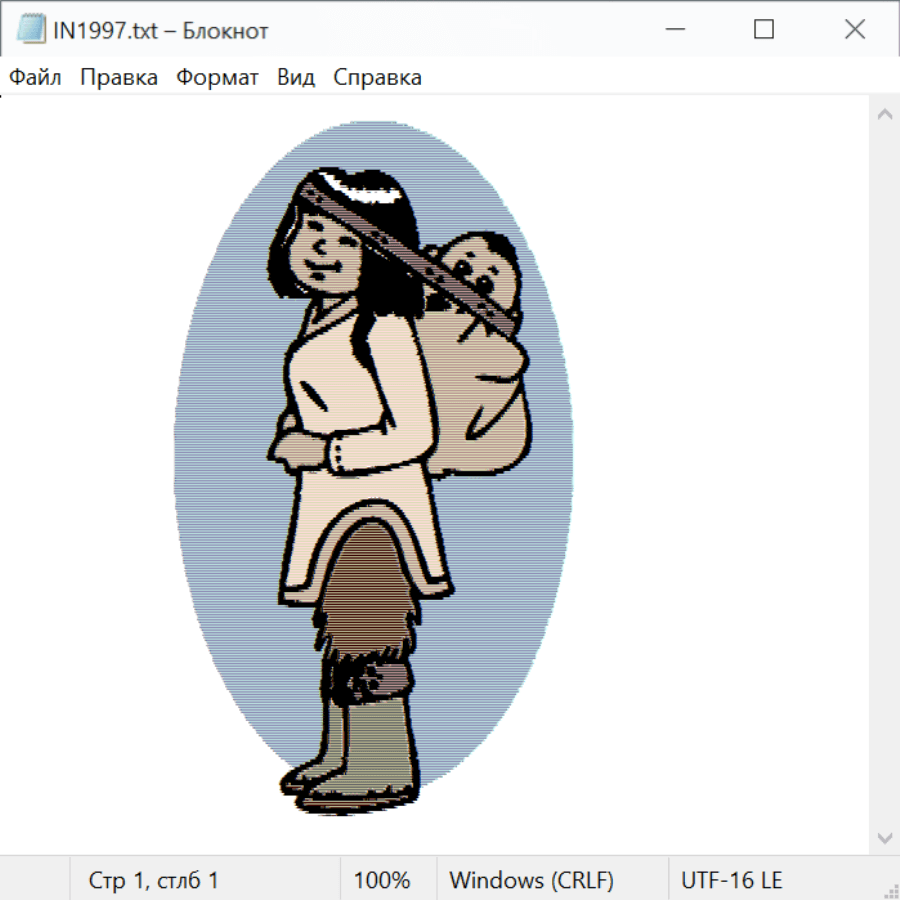The image size is (900, 900).
Task: Click the Windows (CRLF) status field
Action: 531,880
